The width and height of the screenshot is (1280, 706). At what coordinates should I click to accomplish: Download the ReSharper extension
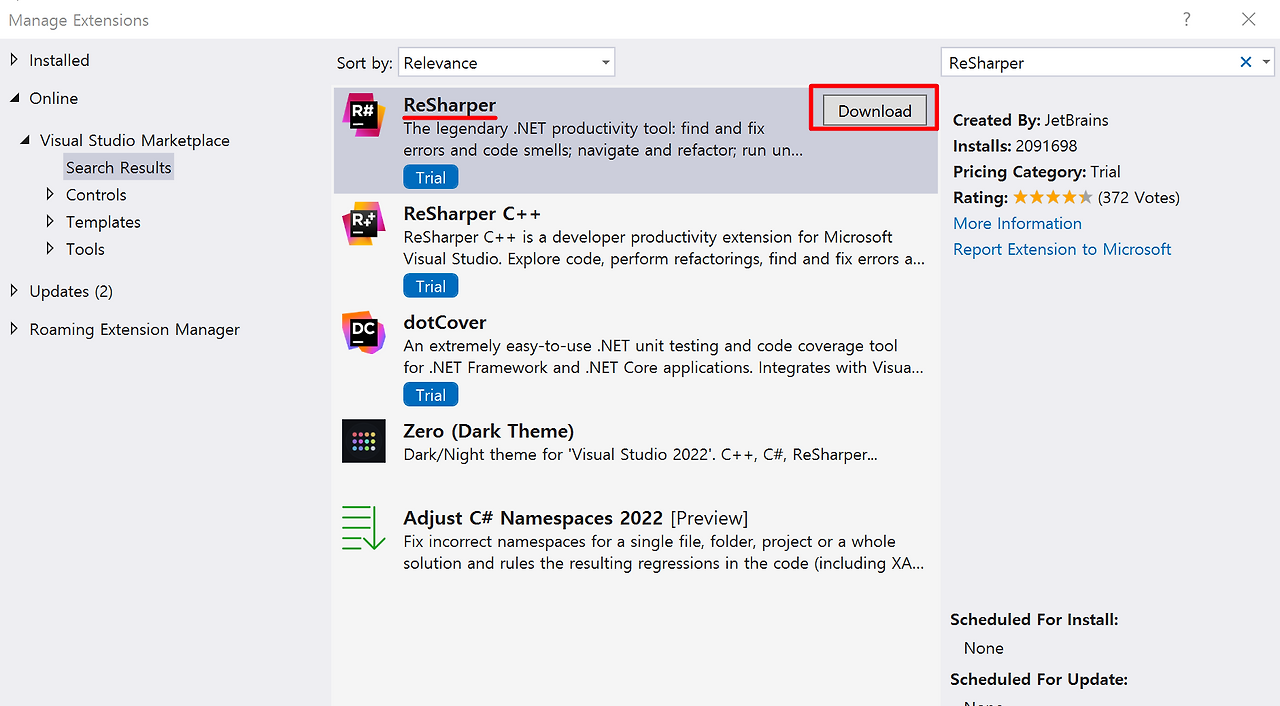tap(872, 110)
